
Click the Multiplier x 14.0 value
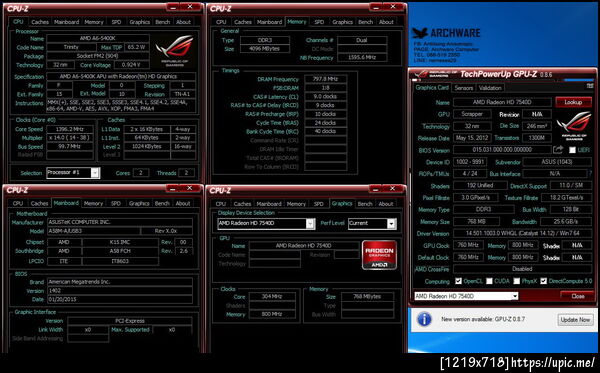70,138
